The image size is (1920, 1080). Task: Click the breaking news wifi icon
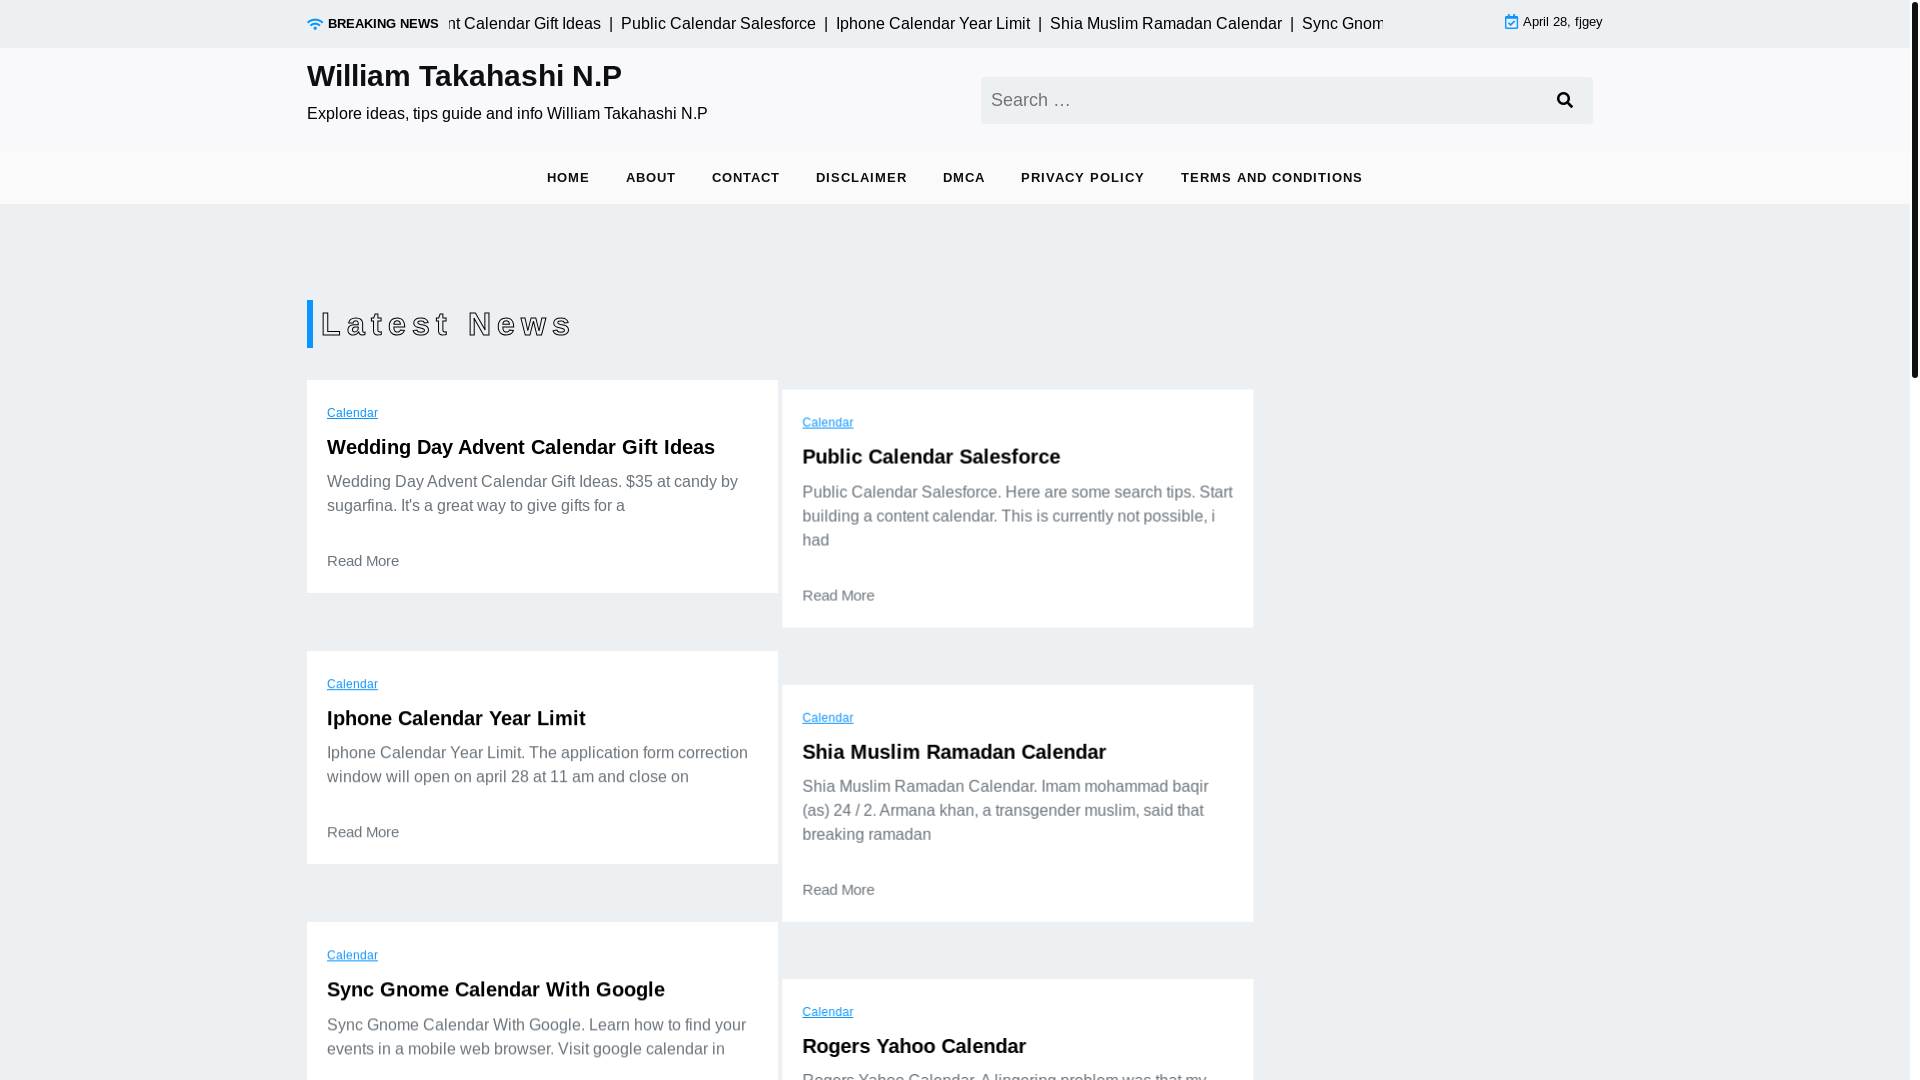pos(315,24)
